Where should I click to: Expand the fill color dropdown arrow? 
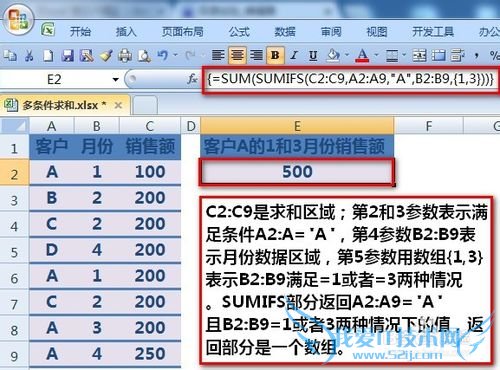pyautogui.click(x=347, y=55)
